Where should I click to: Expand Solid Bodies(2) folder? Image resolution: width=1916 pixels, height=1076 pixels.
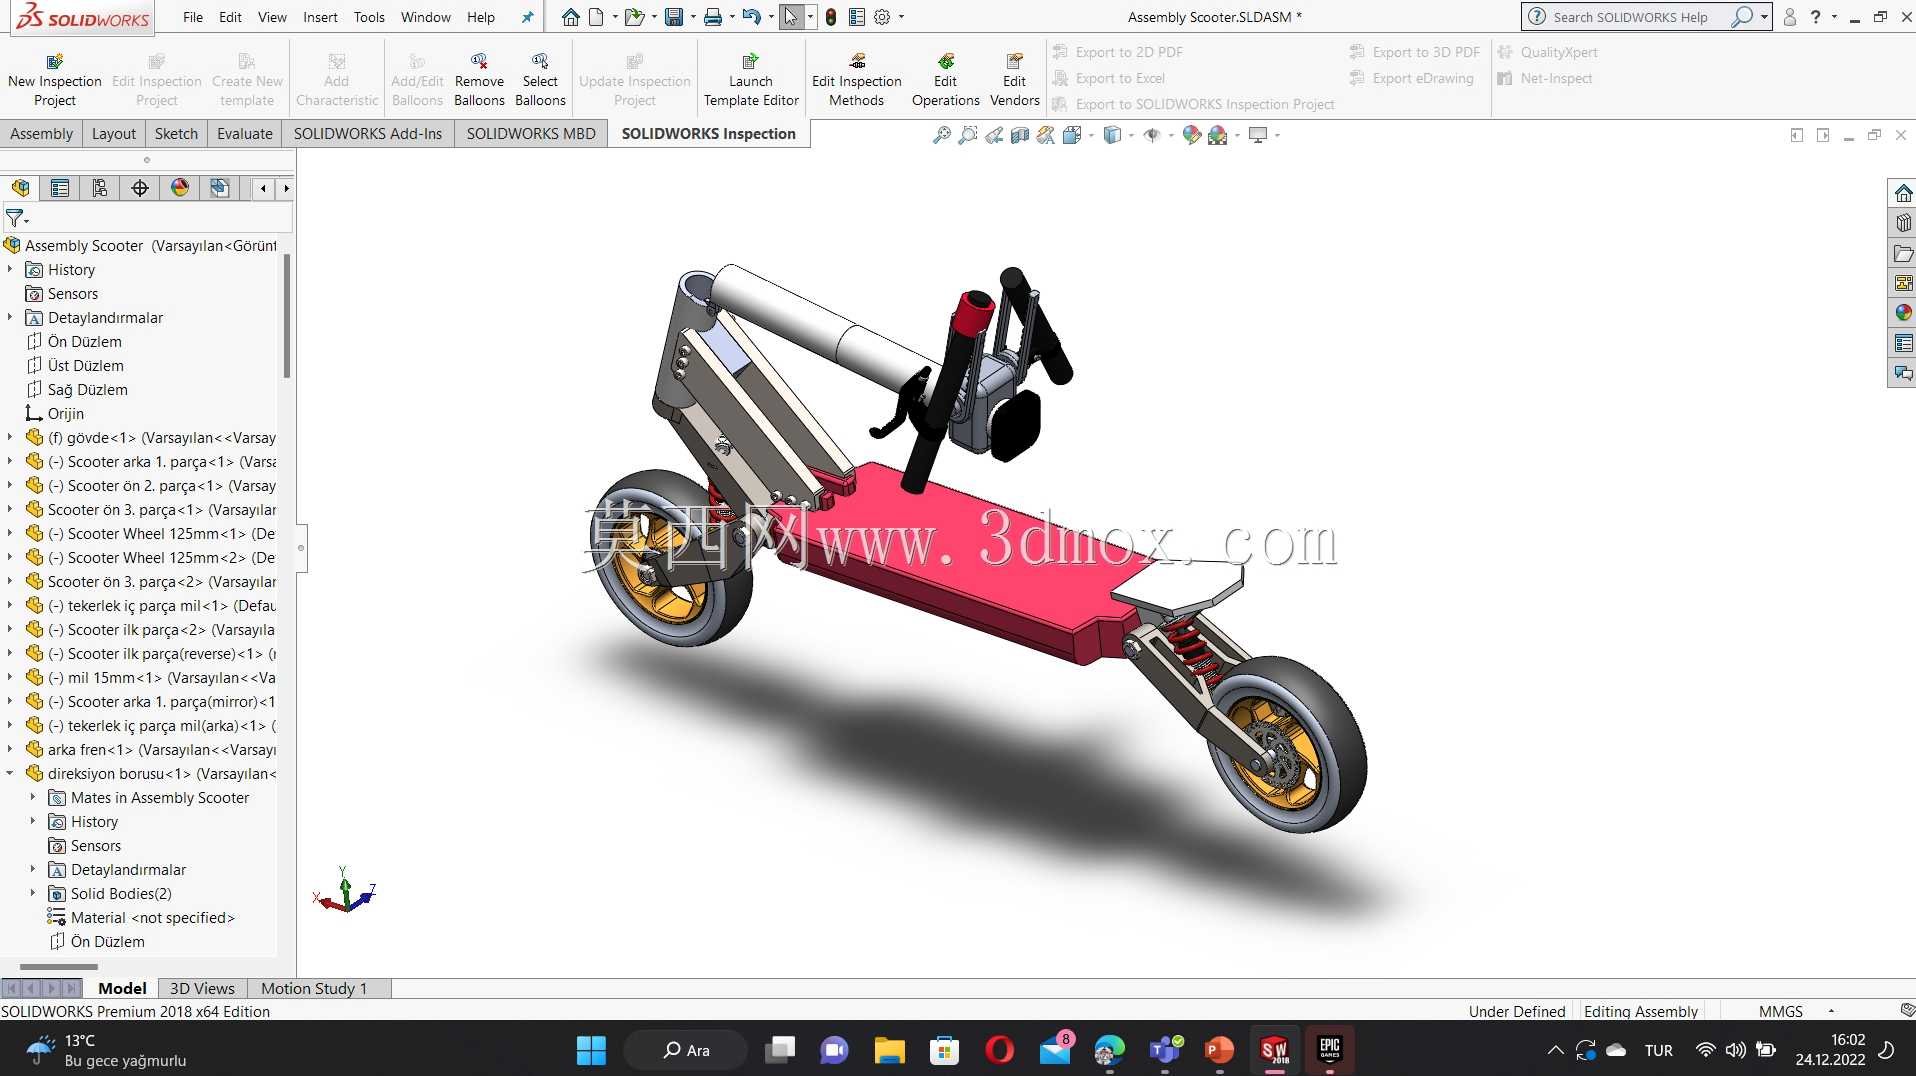[33, 893]
